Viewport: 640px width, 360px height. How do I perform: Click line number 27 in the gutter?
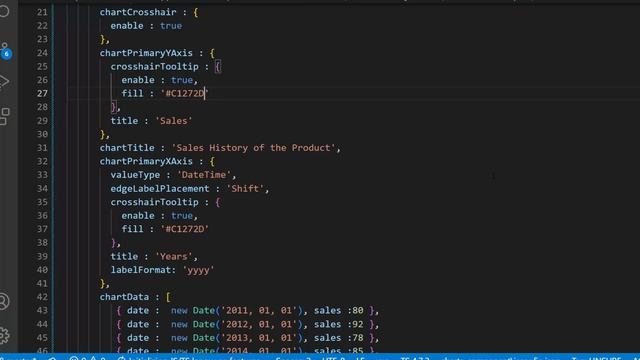click(x=42, y=93)
